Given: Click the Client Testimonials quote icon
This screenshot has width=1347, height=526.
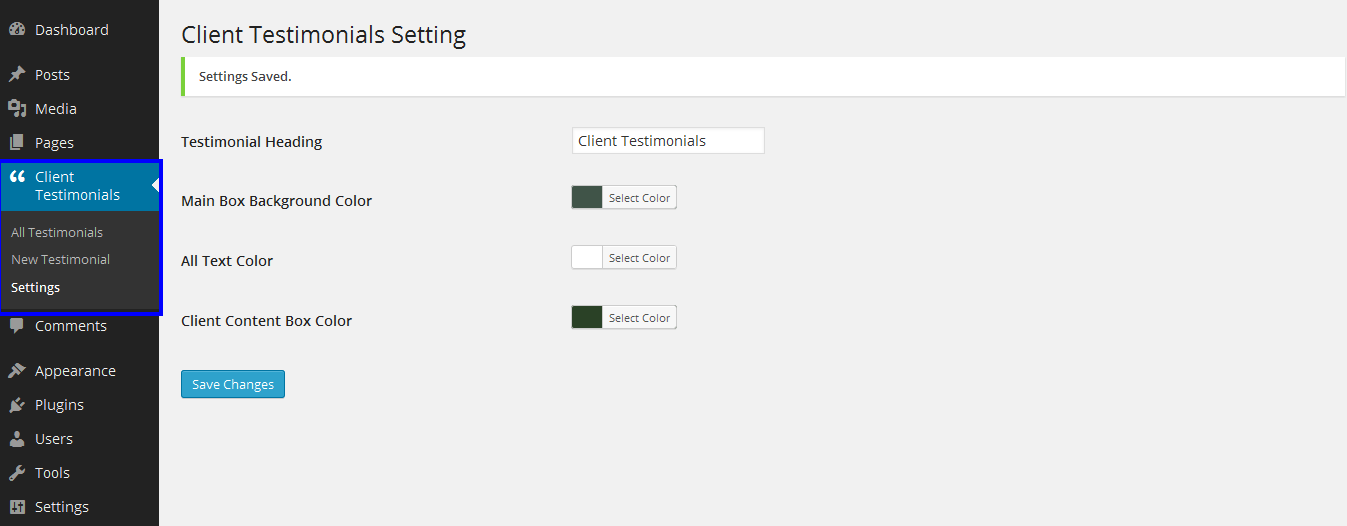Looking at the screenshot, I should (x=17, y=177).
